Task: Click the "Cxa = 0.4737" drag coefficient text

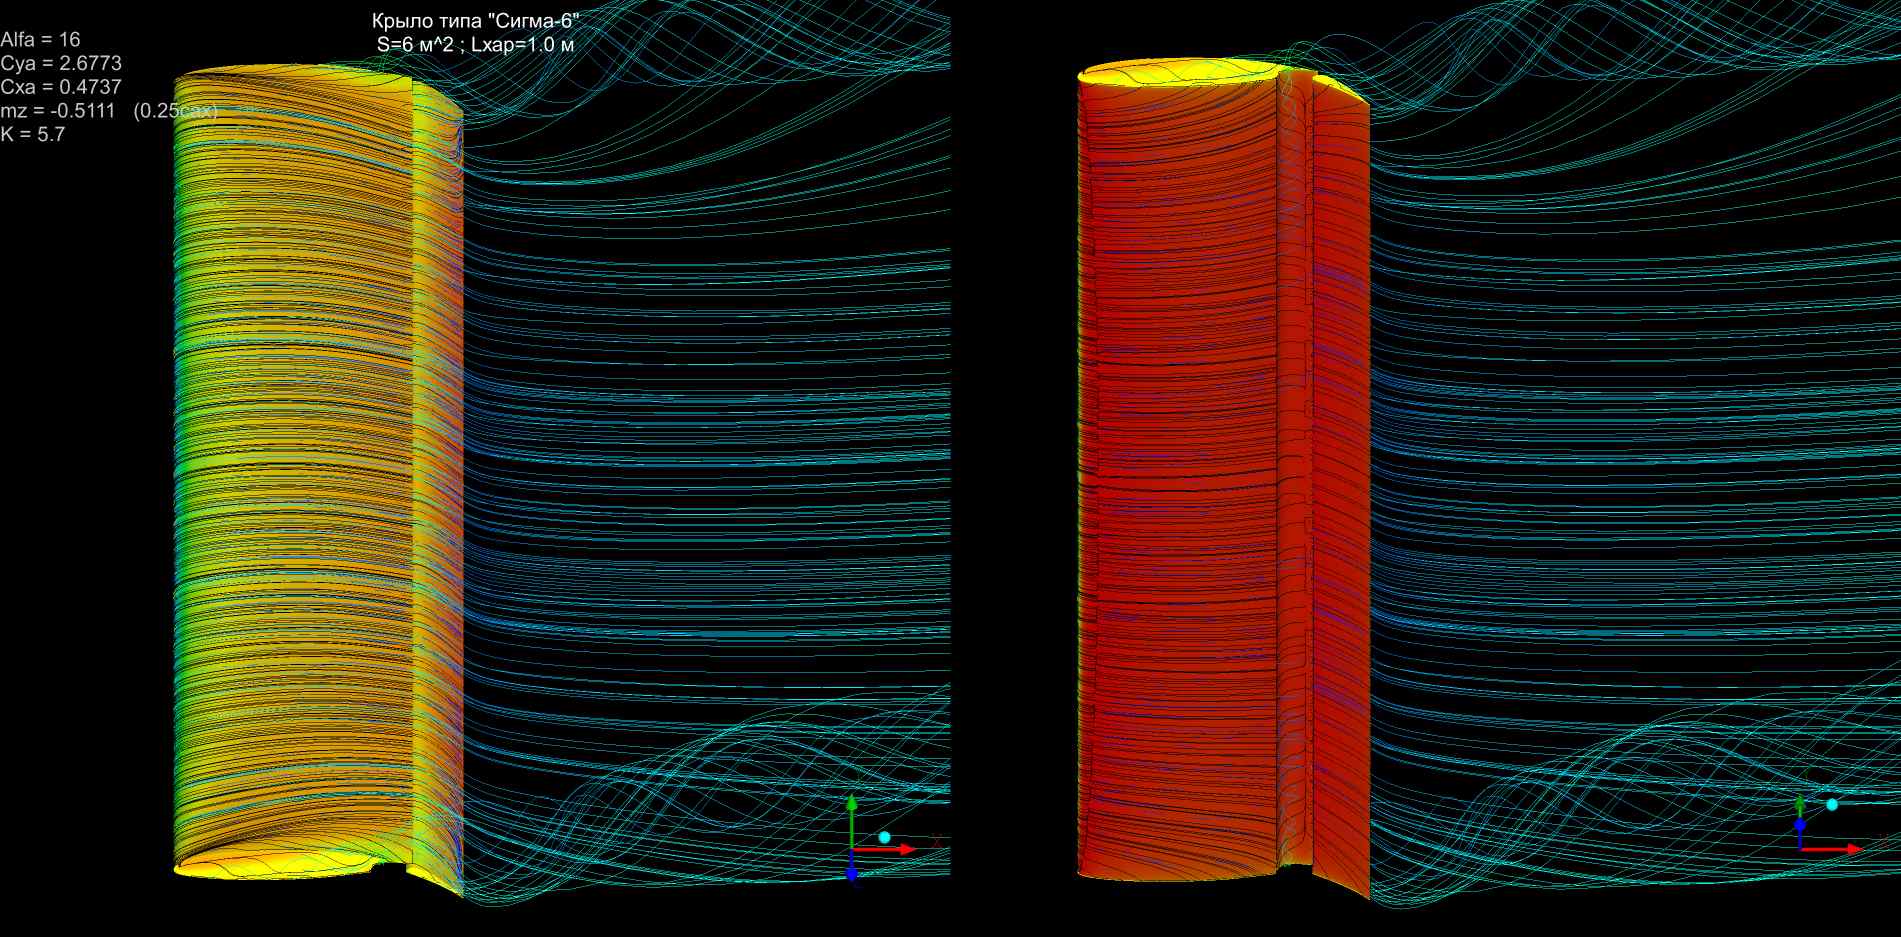Action: (61, 87)
